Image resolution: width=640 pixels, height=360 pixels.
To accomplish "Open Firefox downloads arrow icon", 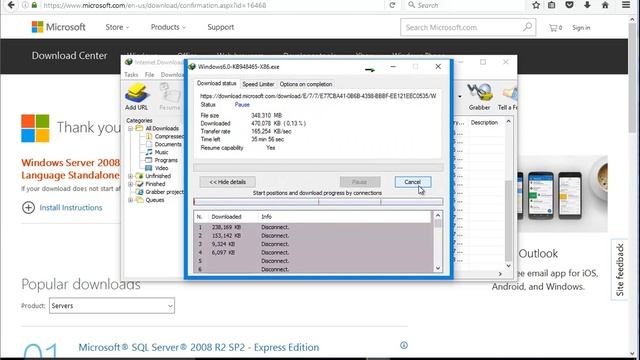I will coord(587,5).
